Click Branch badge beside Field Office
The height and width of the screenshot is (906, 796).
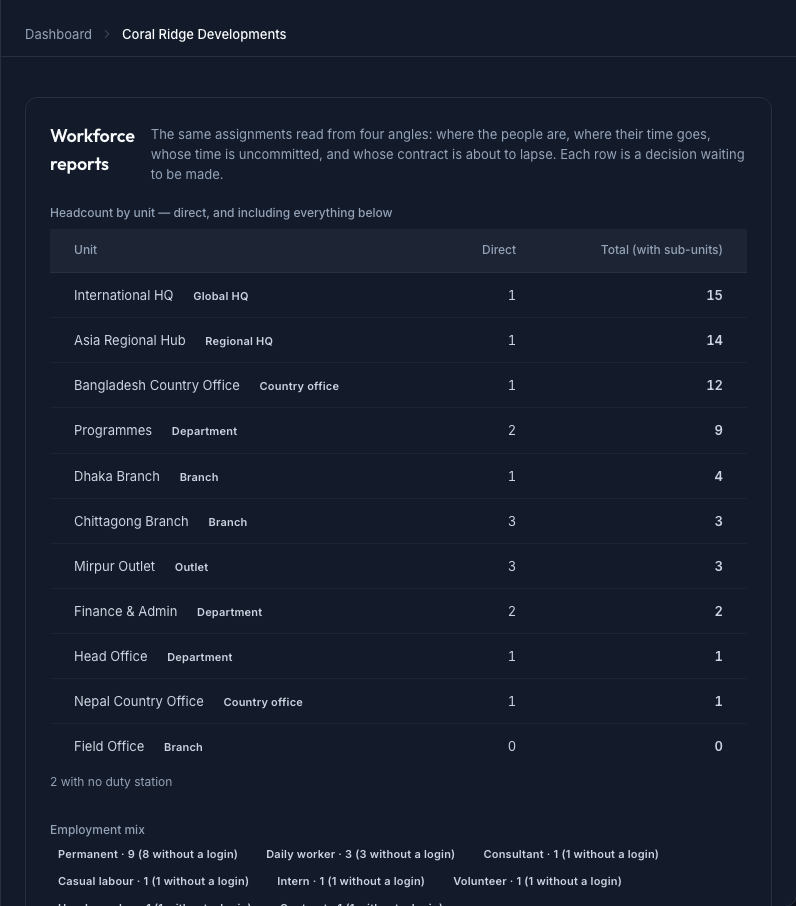tap(183, 748)
